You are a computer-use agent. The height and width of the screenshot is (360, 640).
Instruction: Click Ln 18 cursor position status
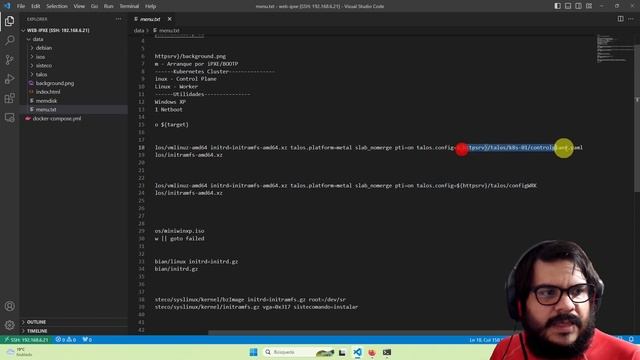click(x=485, y=340)
